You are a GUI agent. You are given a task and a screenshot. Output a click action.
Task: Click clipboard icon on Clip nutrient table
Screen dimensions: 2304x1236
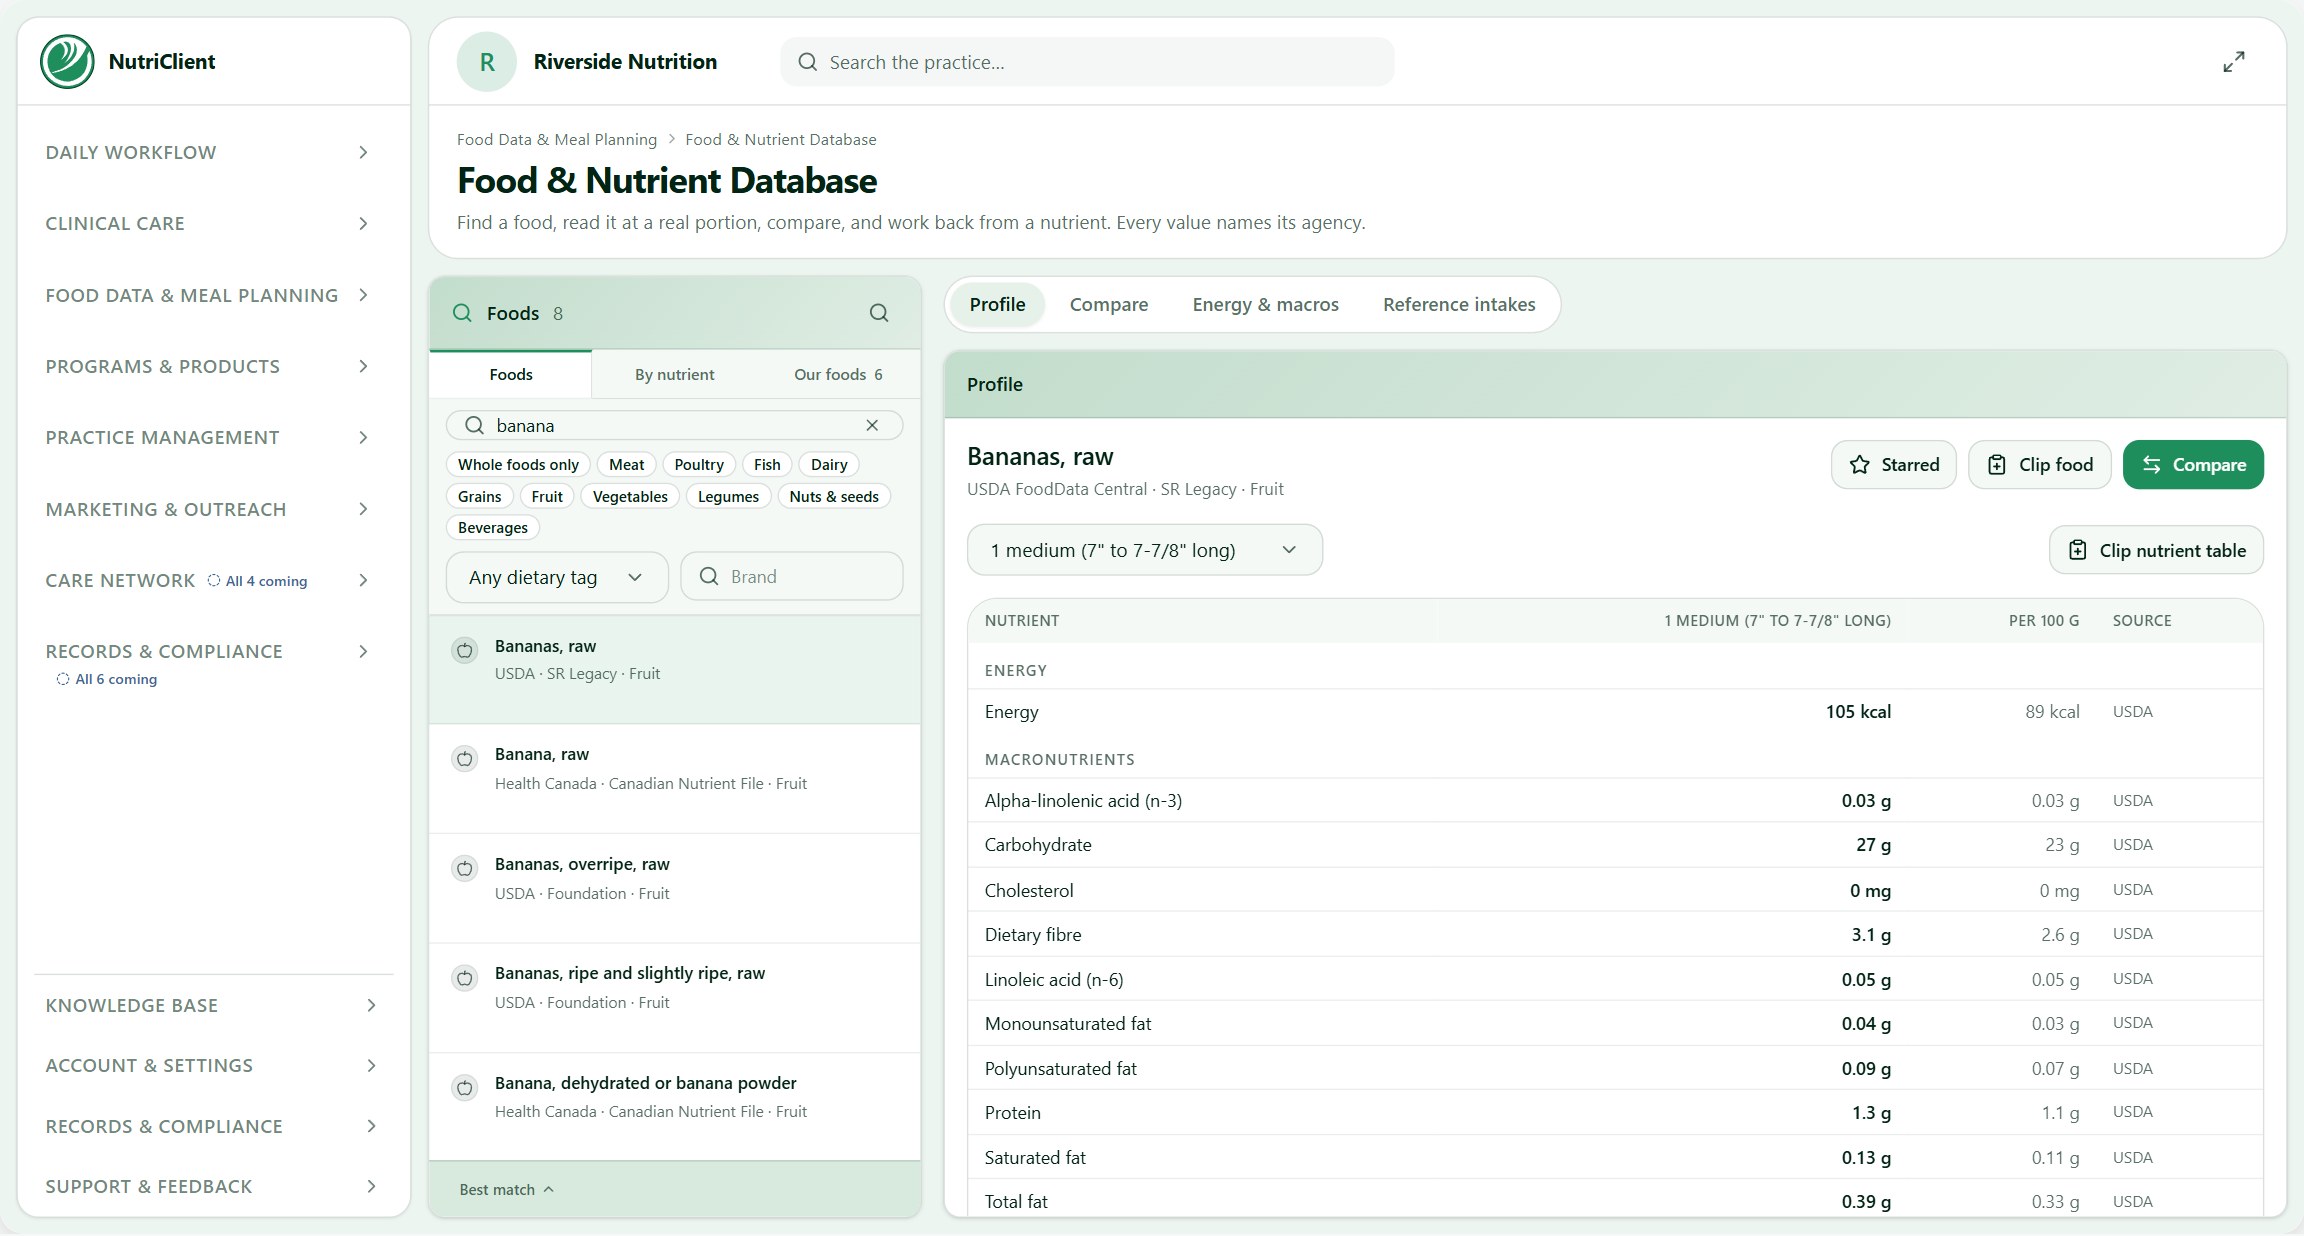(2078, 550)
